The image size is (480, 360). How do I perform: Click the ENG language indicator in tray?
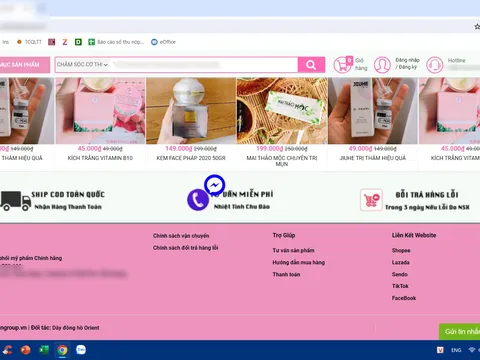(456, 350)
